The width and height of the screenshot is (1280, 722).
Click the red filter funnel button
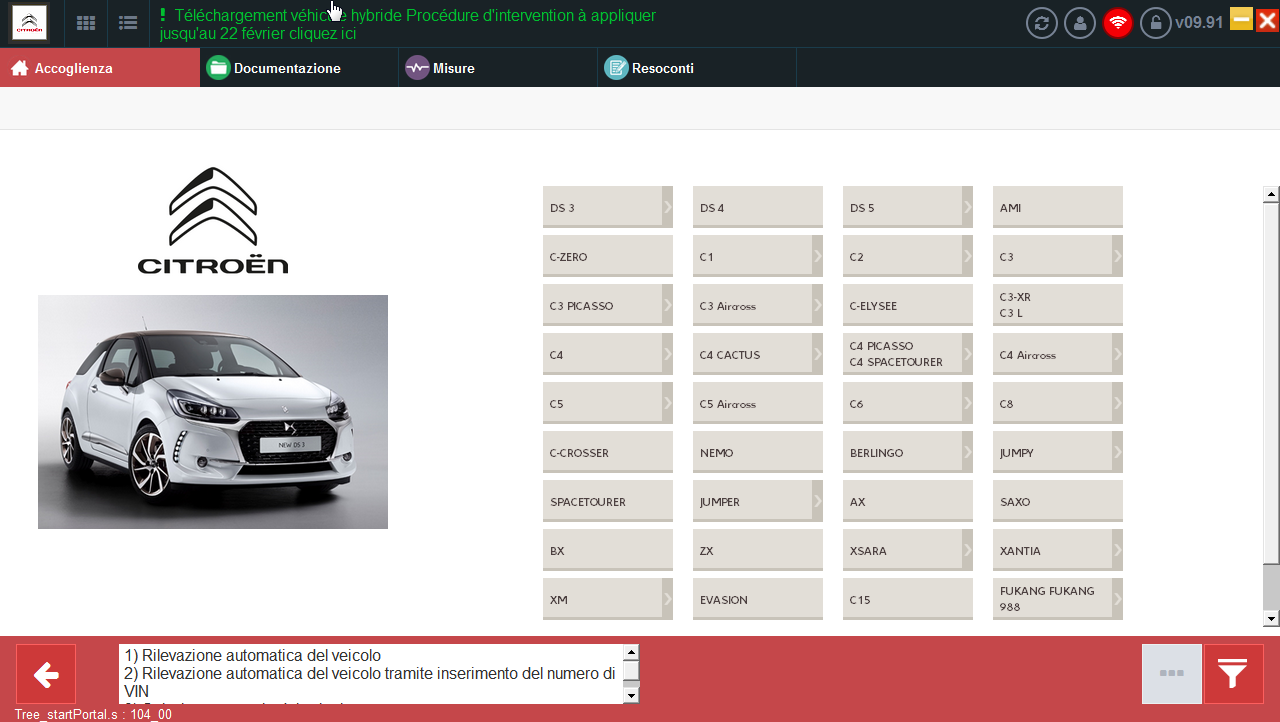pyautogui.click(x=1234, y=674)
